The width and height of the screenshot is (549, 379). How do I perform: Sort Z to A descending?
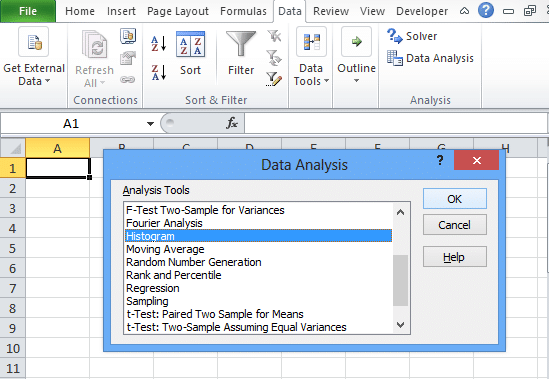(x=158, y=72)
